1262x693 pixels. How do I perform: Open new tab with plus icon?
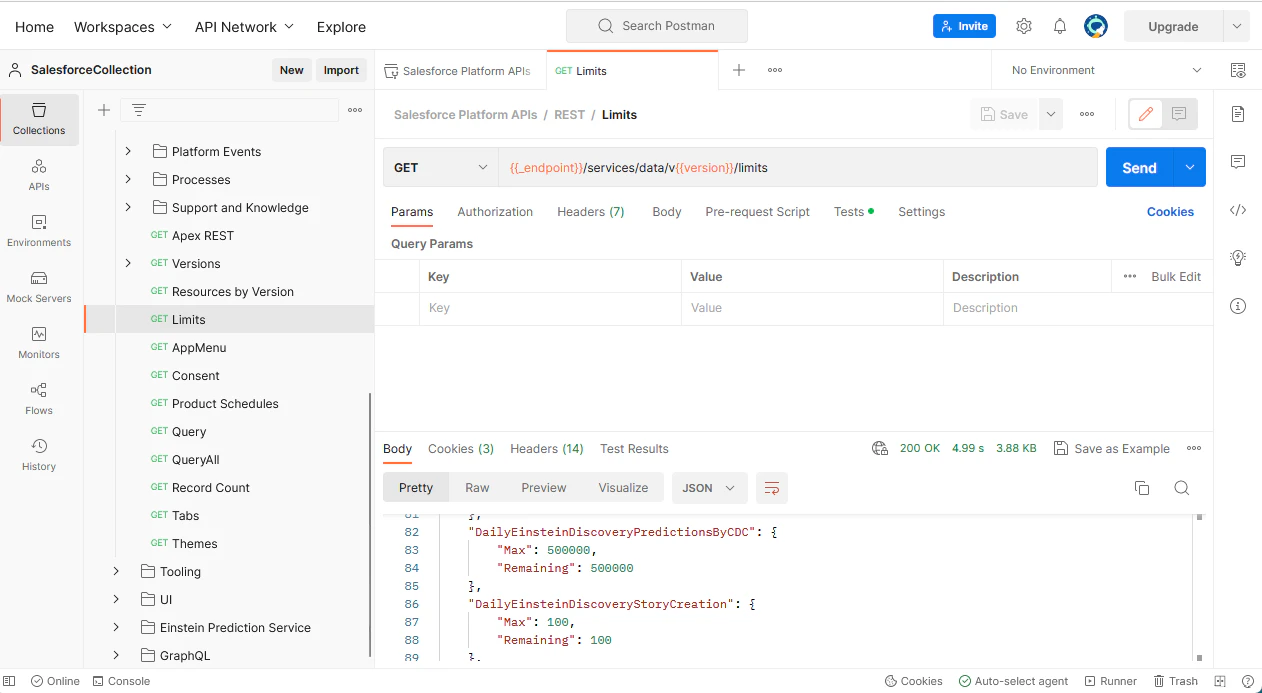[739, 70]
